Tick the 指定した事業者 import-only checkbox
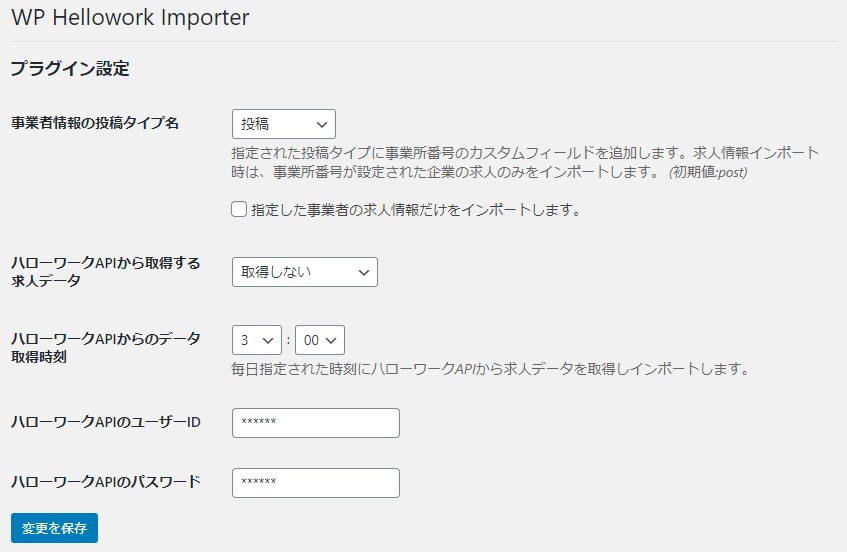This screenshot has height=552, width=847. (239, 209)
